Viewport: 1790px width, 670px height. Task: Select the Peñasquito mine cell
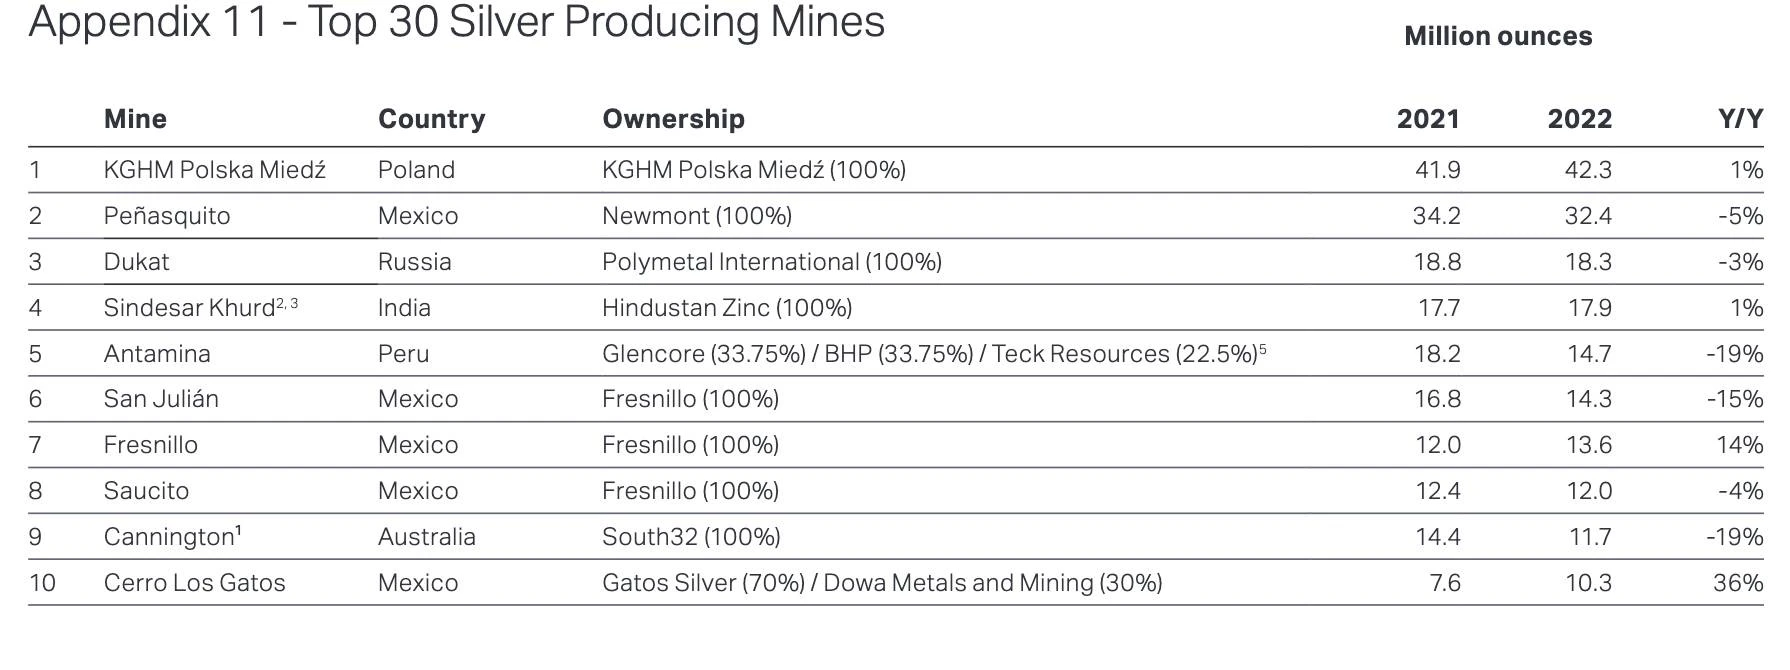[x=167, y=216]
